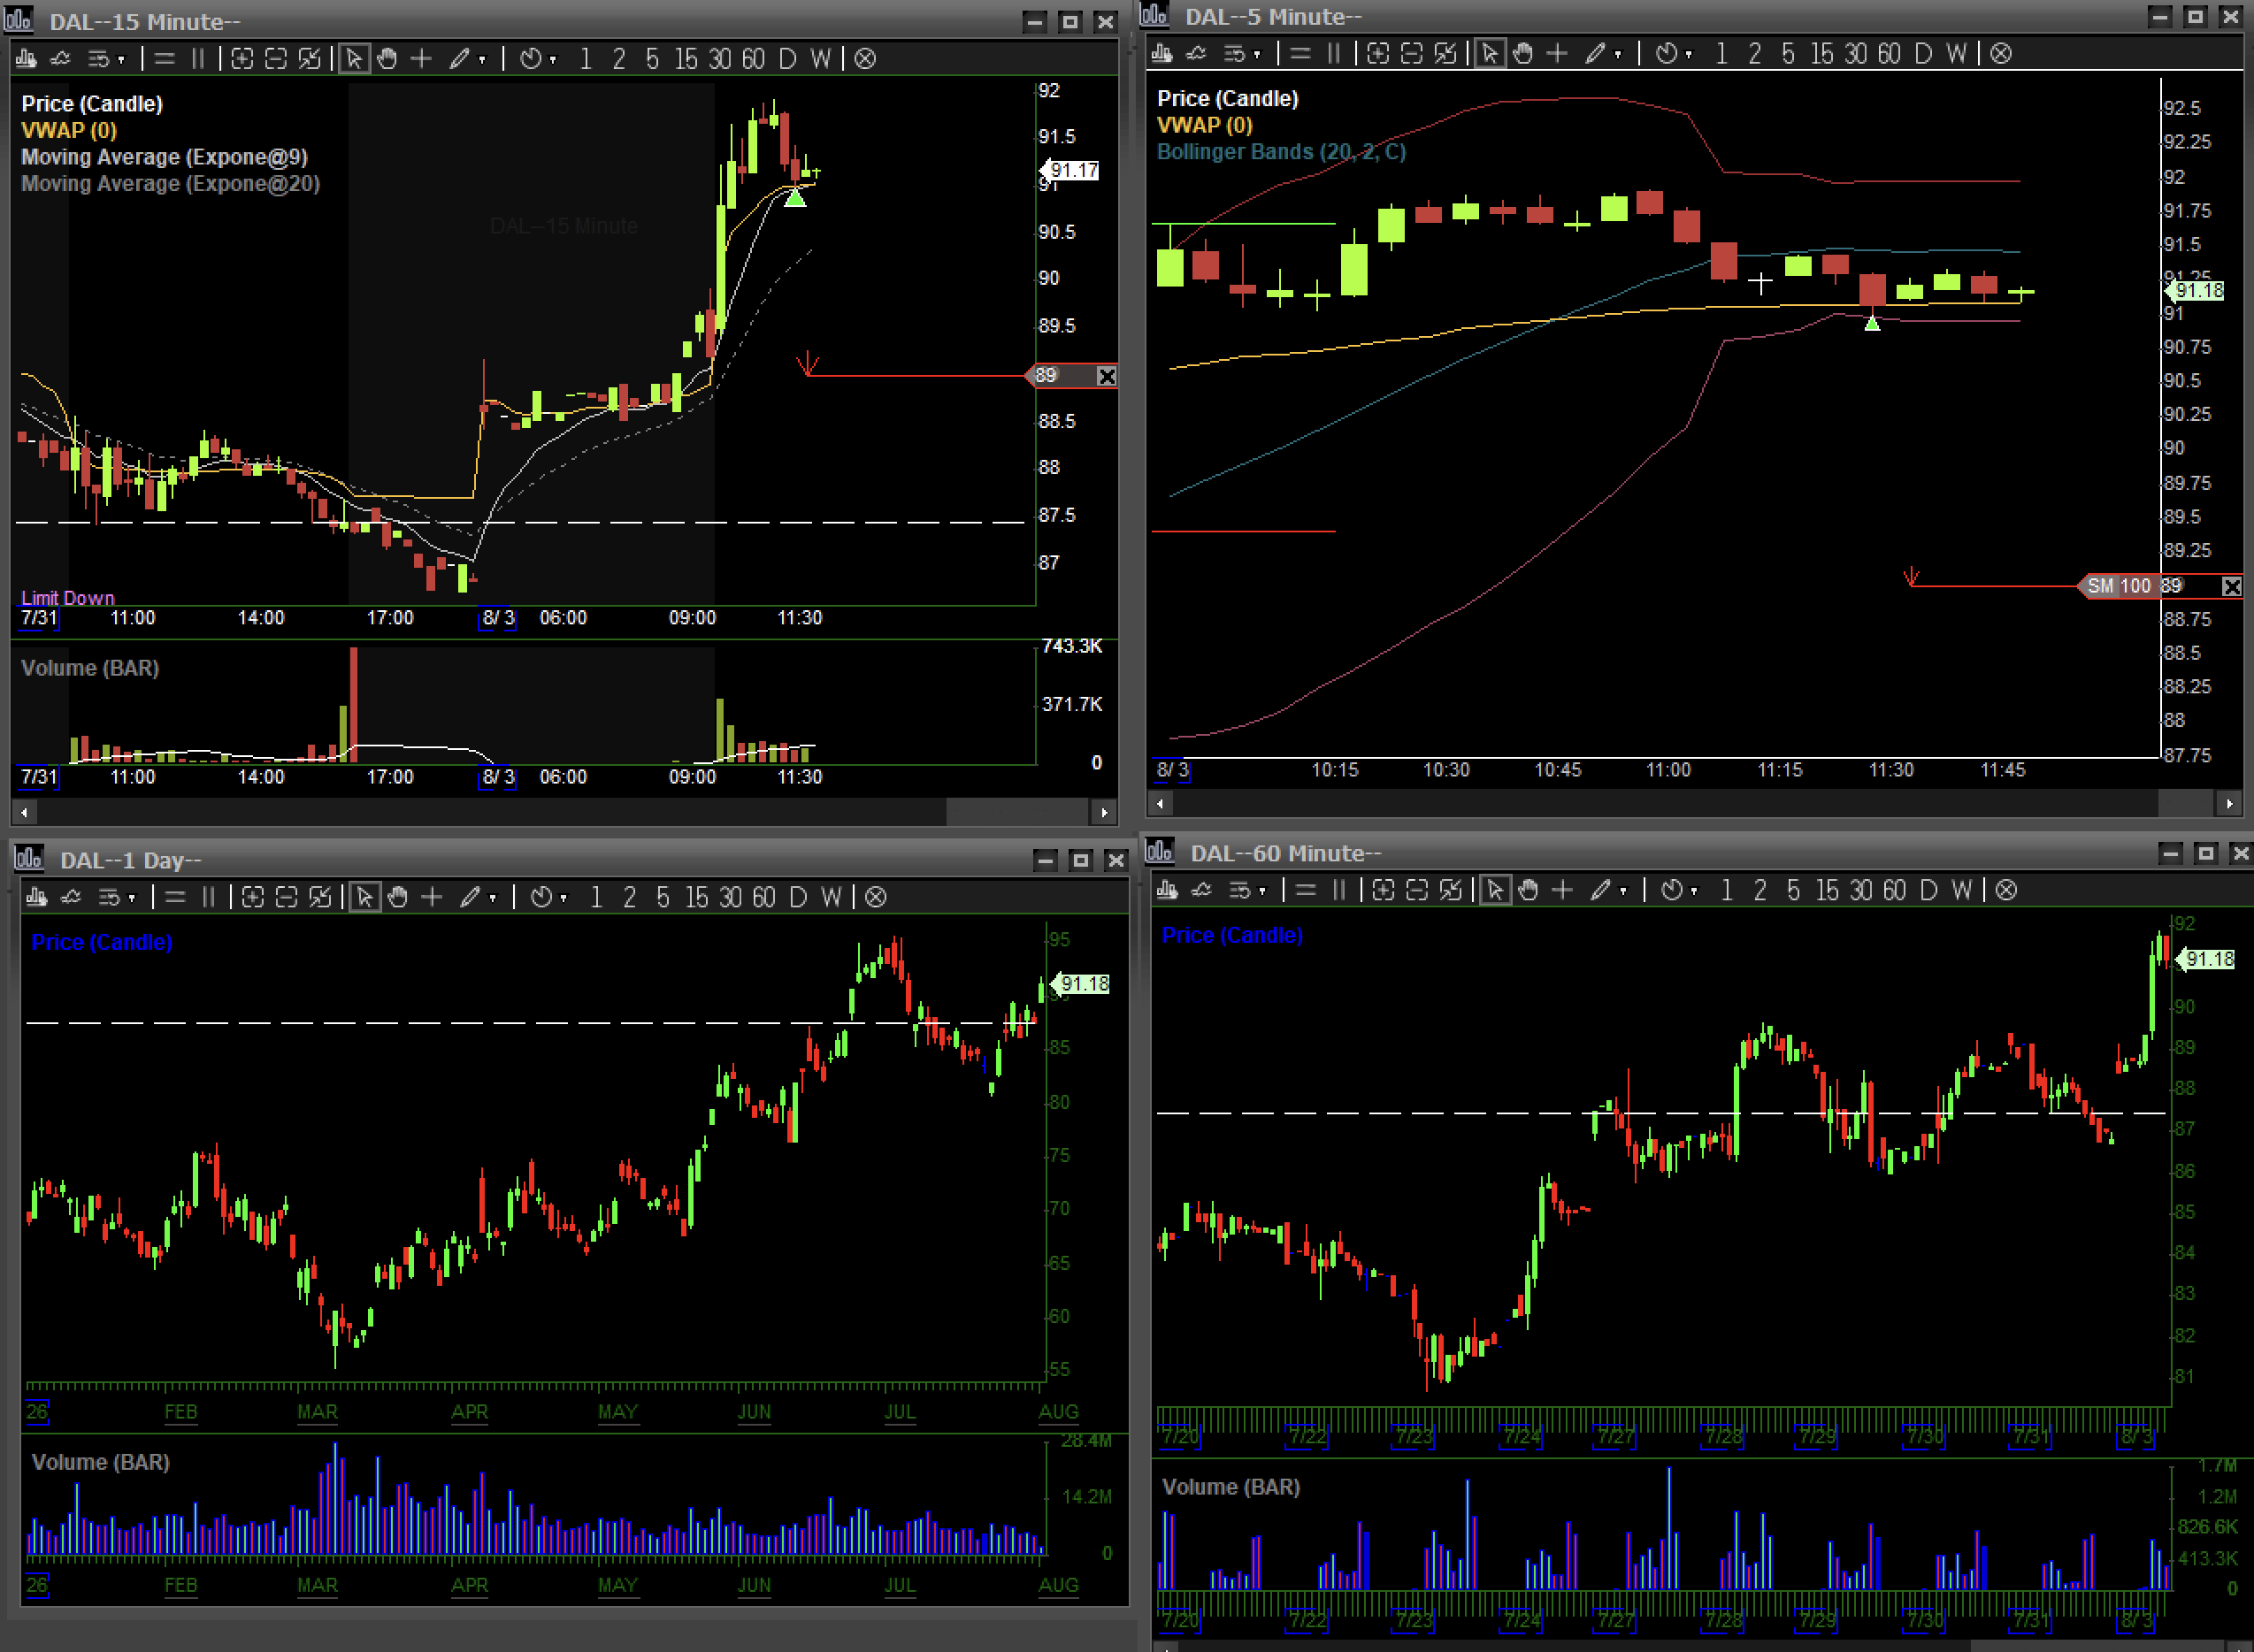Click chart settings list icon in 15 Minute window
The width and height of the screenshot is (2254, 1652).
pos(98,59)
